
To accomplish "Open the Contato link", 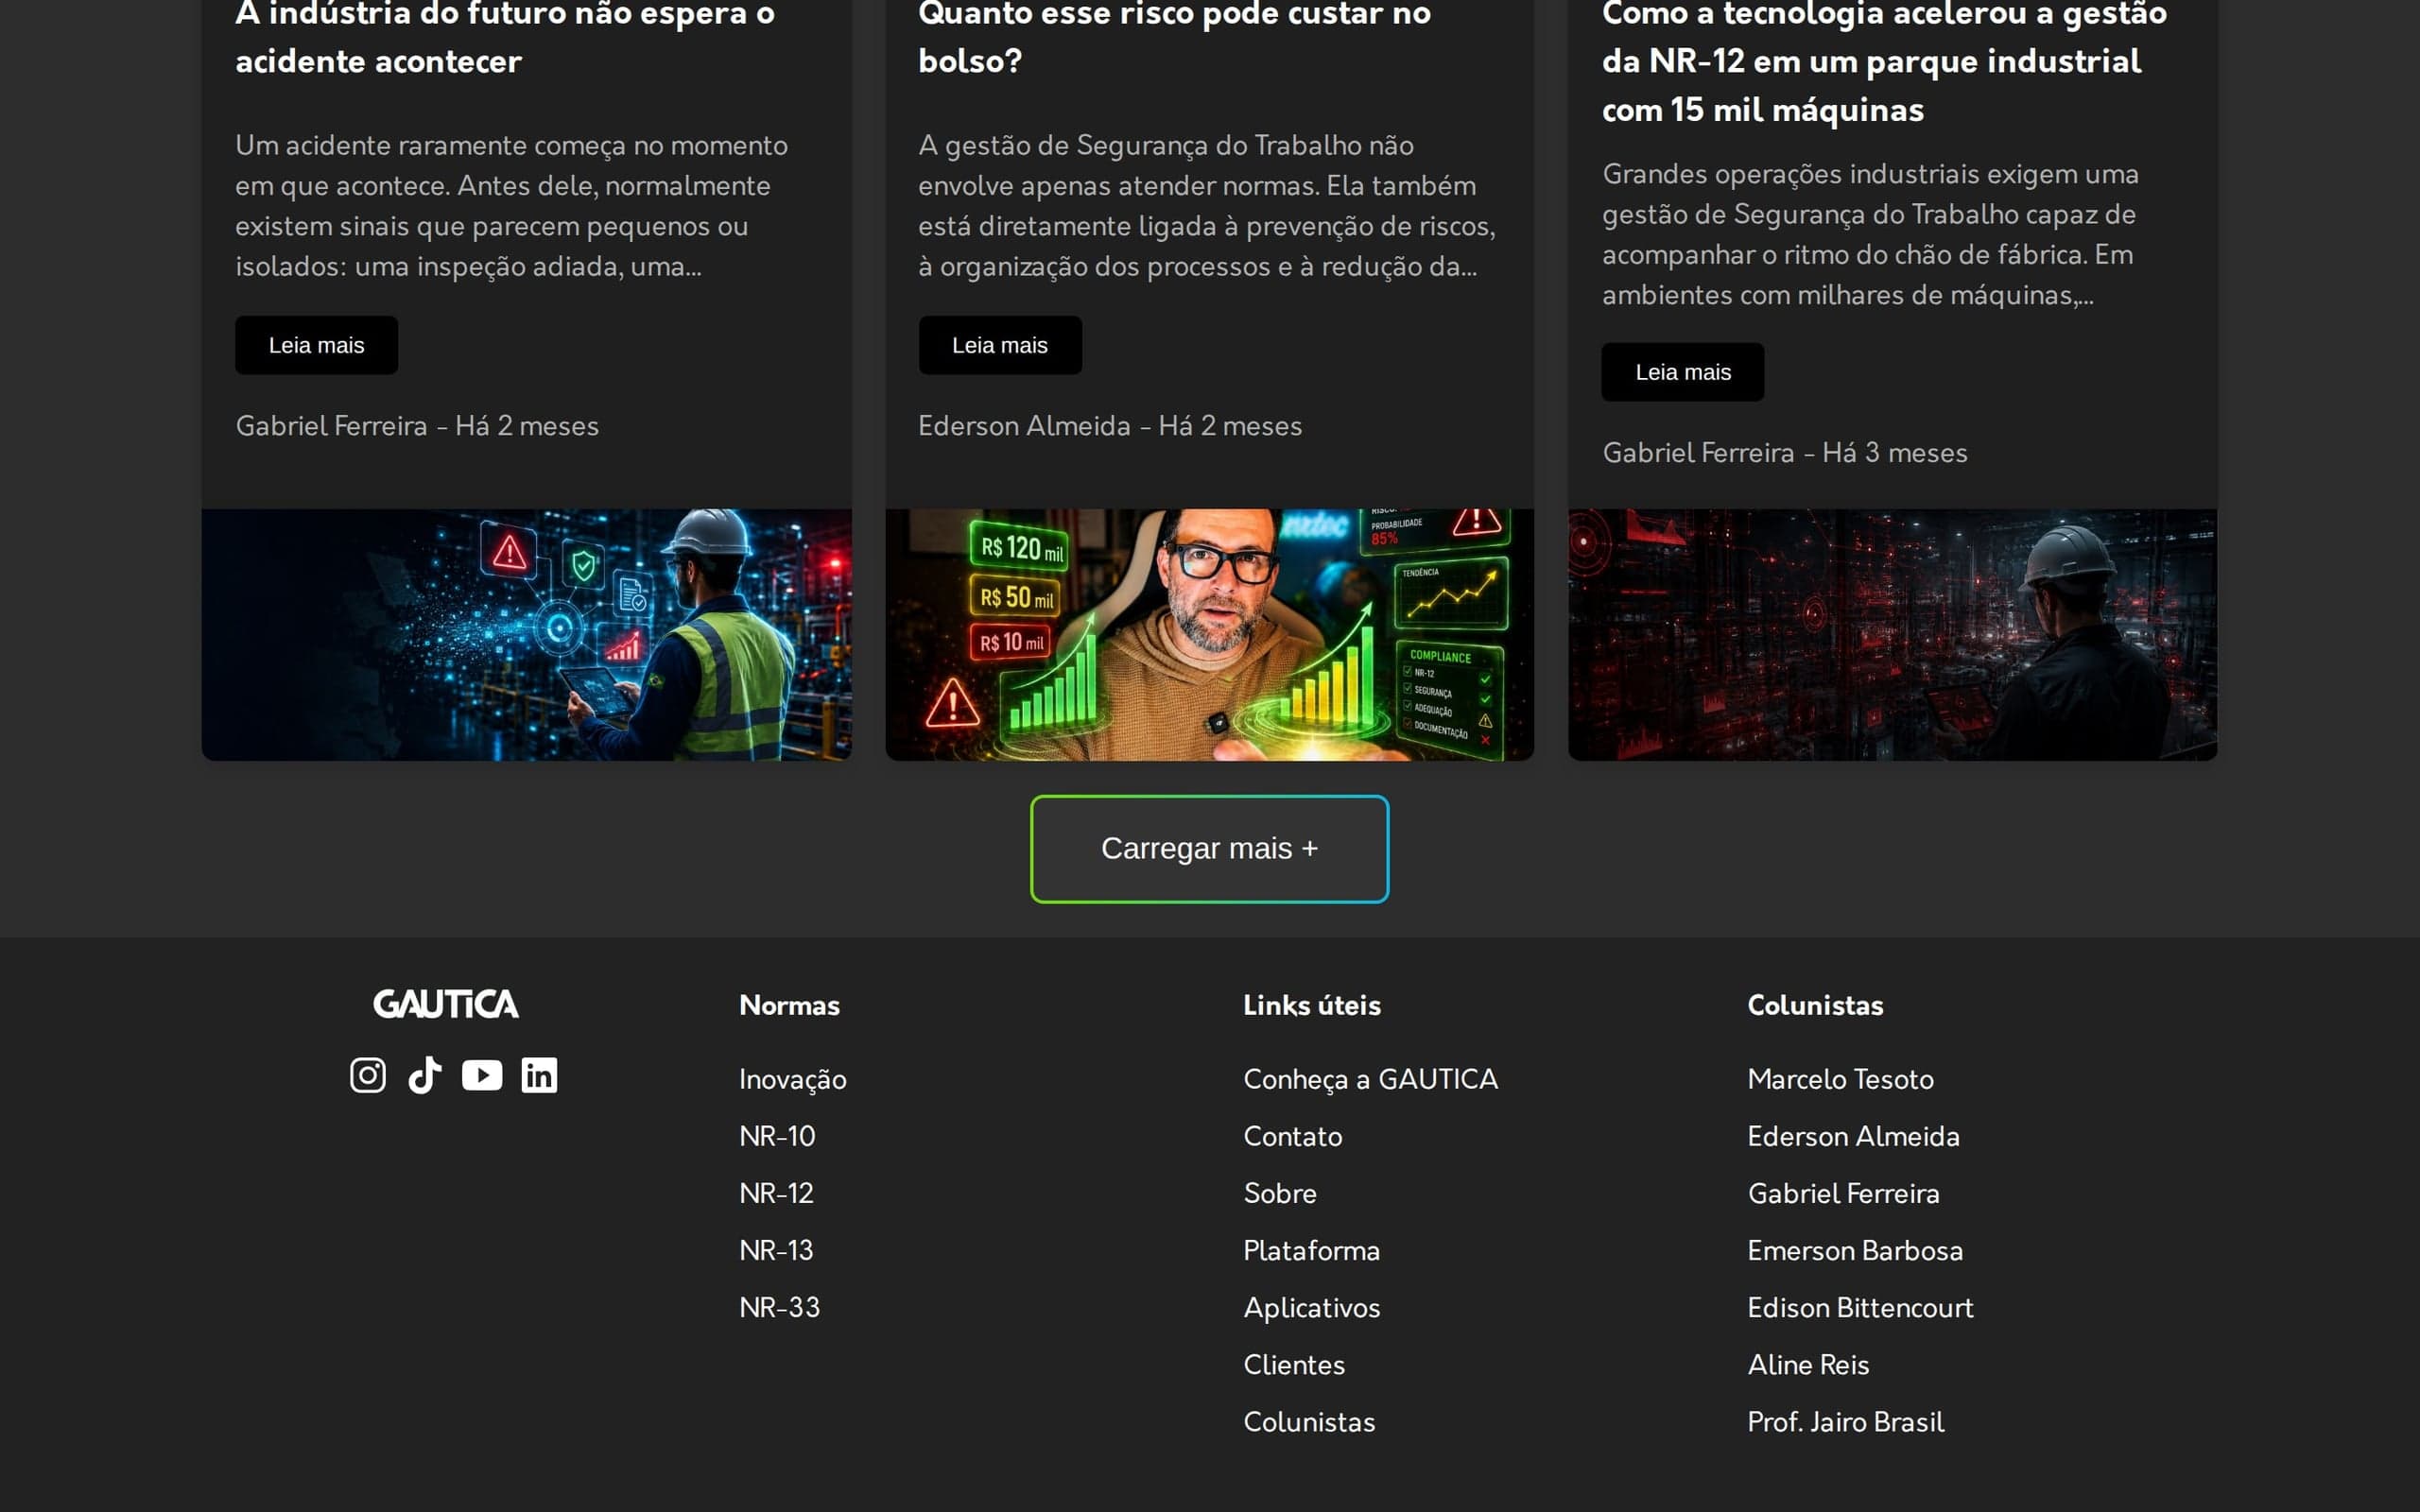I will [x=1292, y=1136].
